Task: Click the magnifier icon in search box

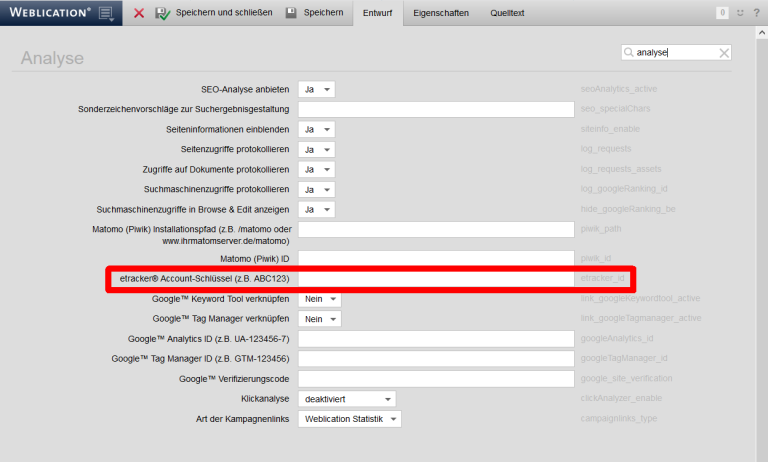Action: pos(629,53)
